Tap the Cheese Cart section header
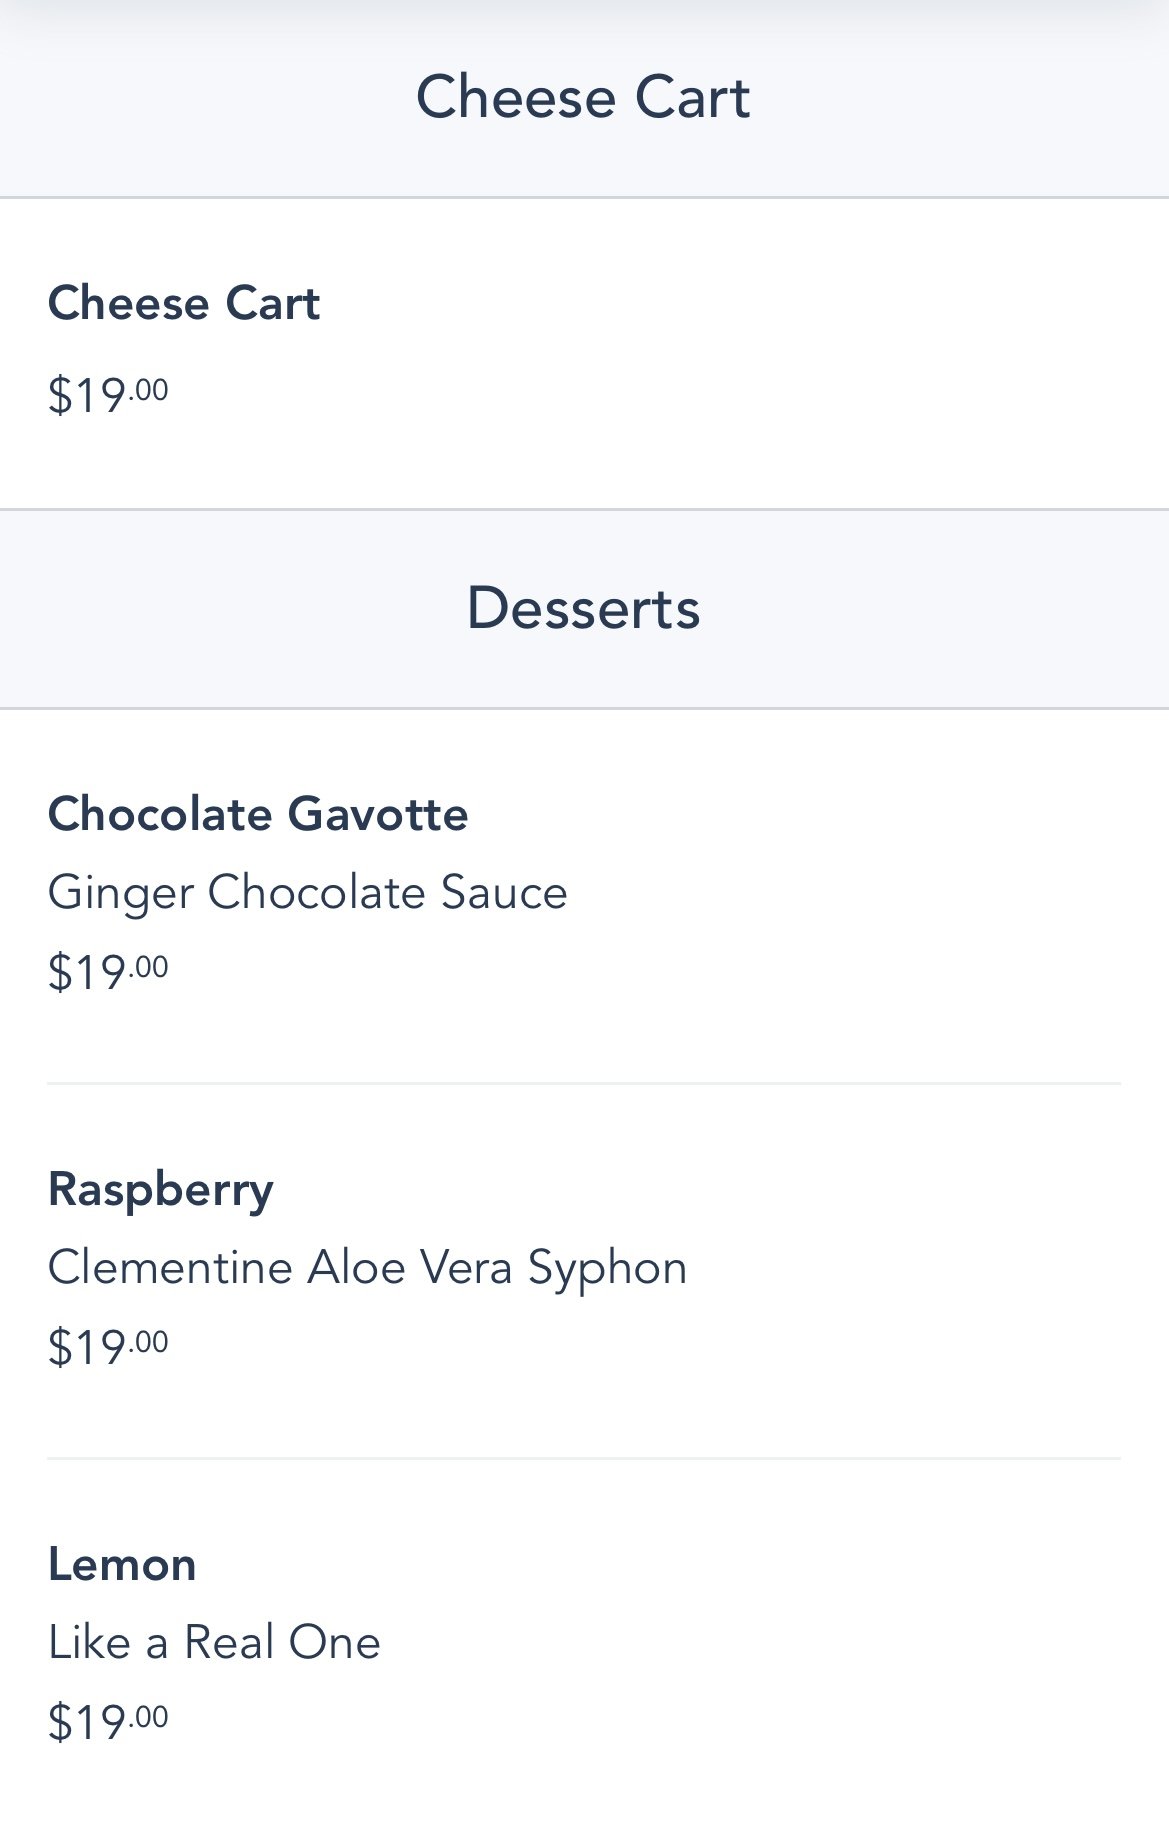This screenshot has height=1835, width=1169. 583,98
